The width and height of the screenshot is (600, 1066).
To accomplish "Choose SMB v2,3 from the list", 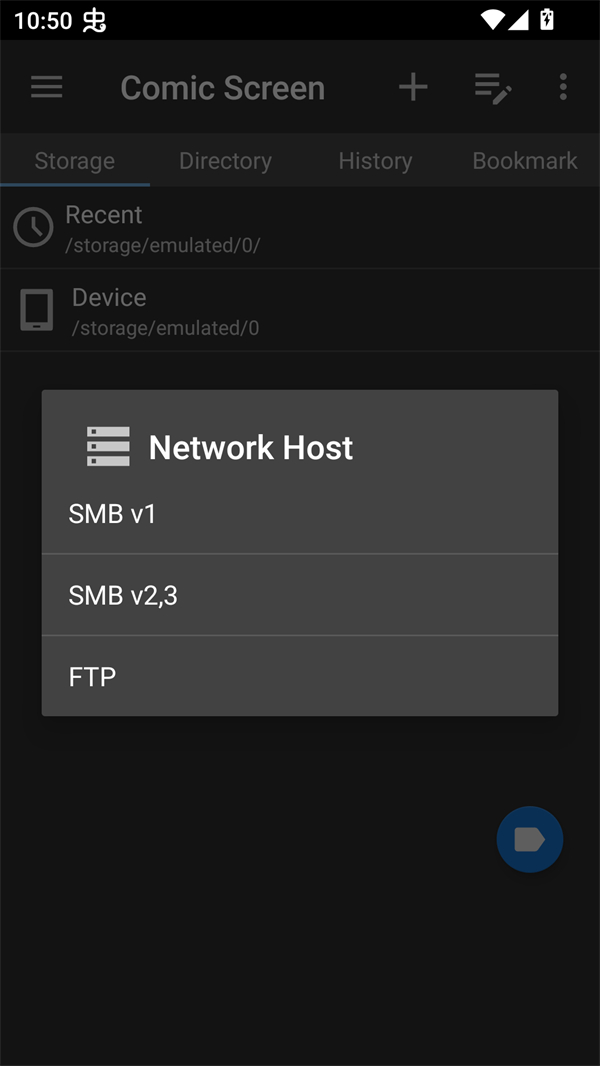I will coord(300,596).
